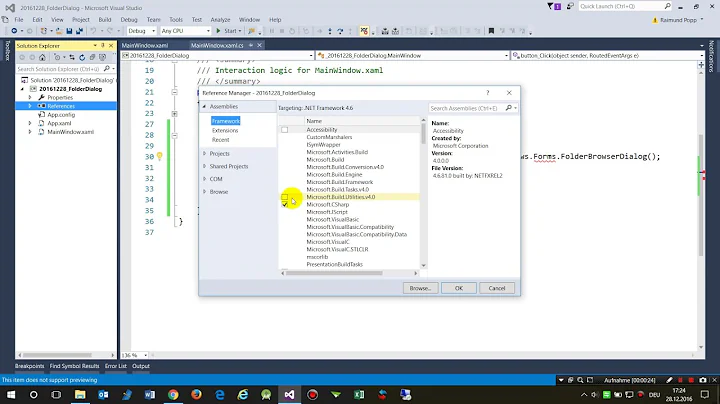Click the Reference Manager help question mark

[488, 93]
